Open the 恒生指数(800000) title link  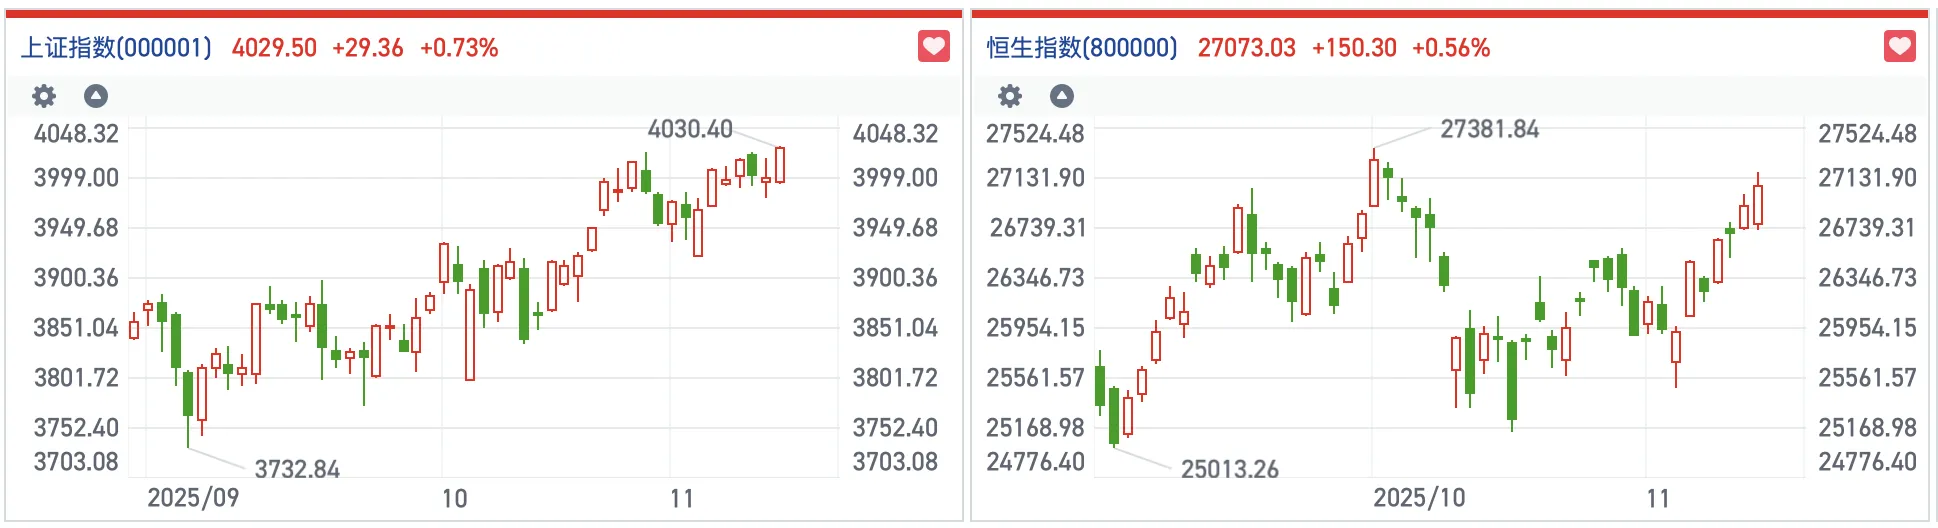click(1082, 48)
